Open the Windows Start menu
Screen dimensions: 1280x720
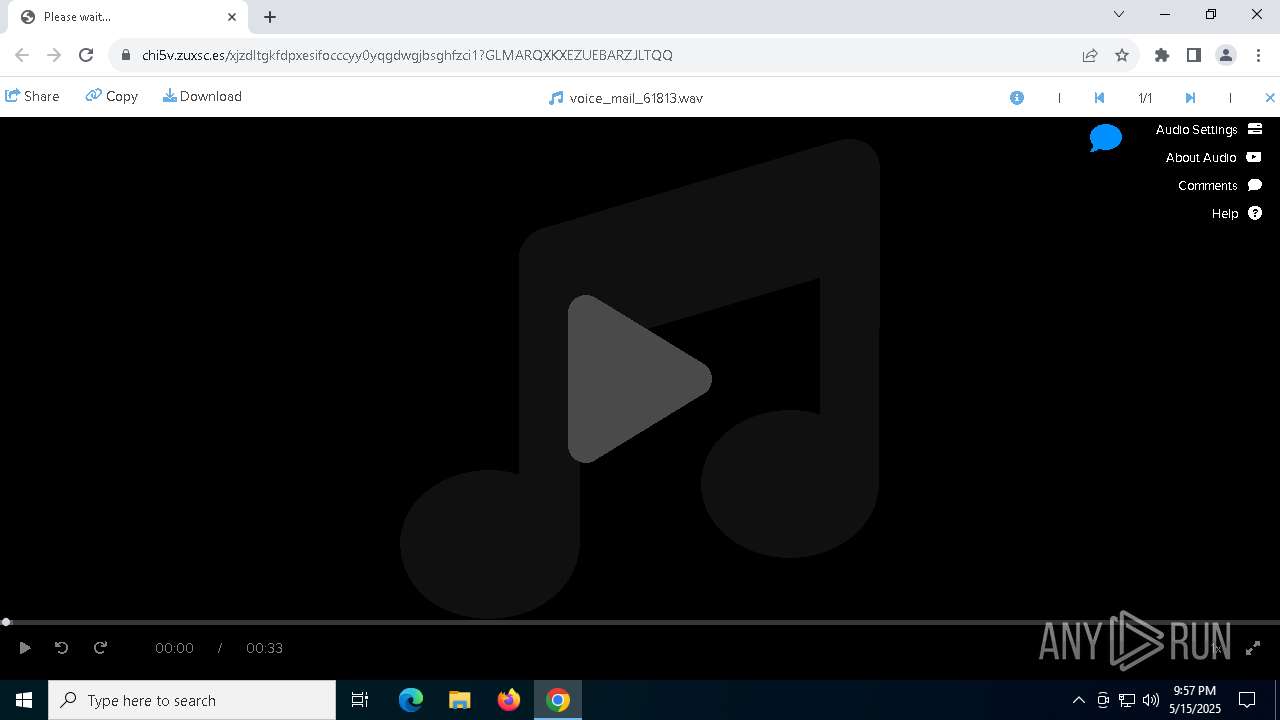point(24,700)
